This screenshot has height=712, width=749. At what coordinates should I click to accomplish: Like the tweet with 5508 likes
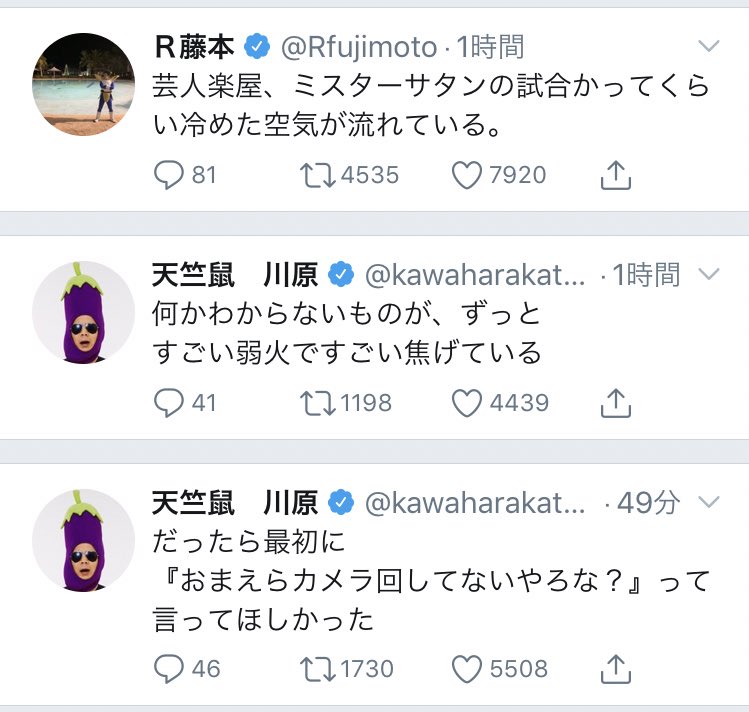[x=467, y=667]
